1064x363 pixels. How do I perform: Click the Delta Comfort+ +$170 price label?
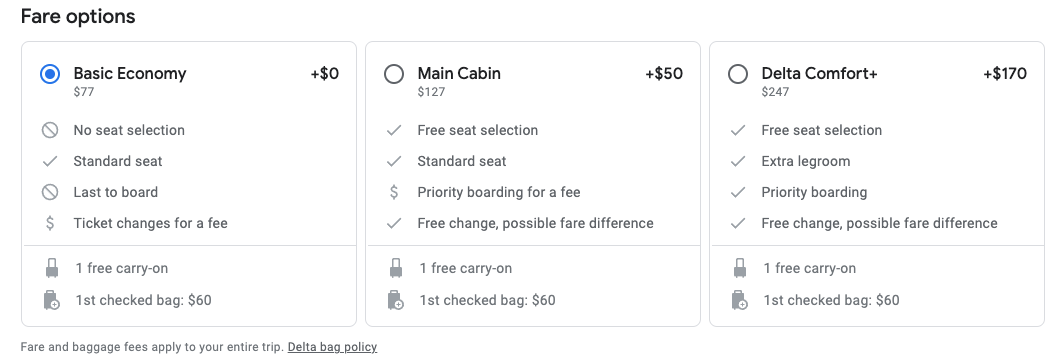[x=1005, y=73]
